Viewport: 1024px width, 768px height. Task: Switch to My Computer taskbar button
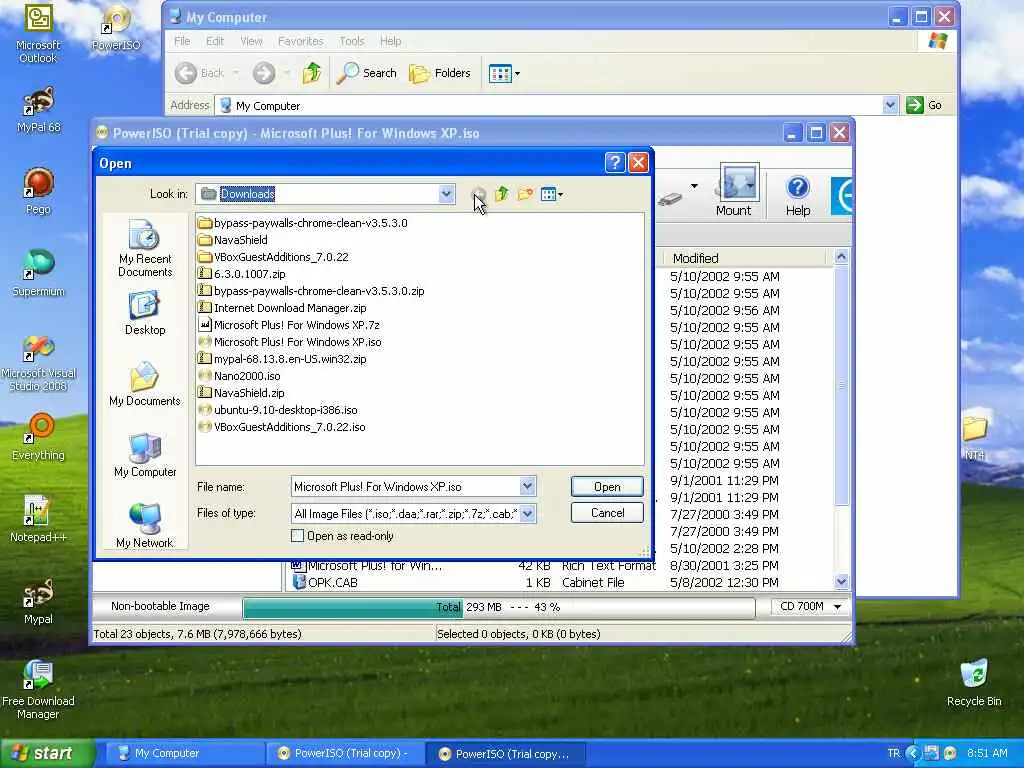pos(185,753)
